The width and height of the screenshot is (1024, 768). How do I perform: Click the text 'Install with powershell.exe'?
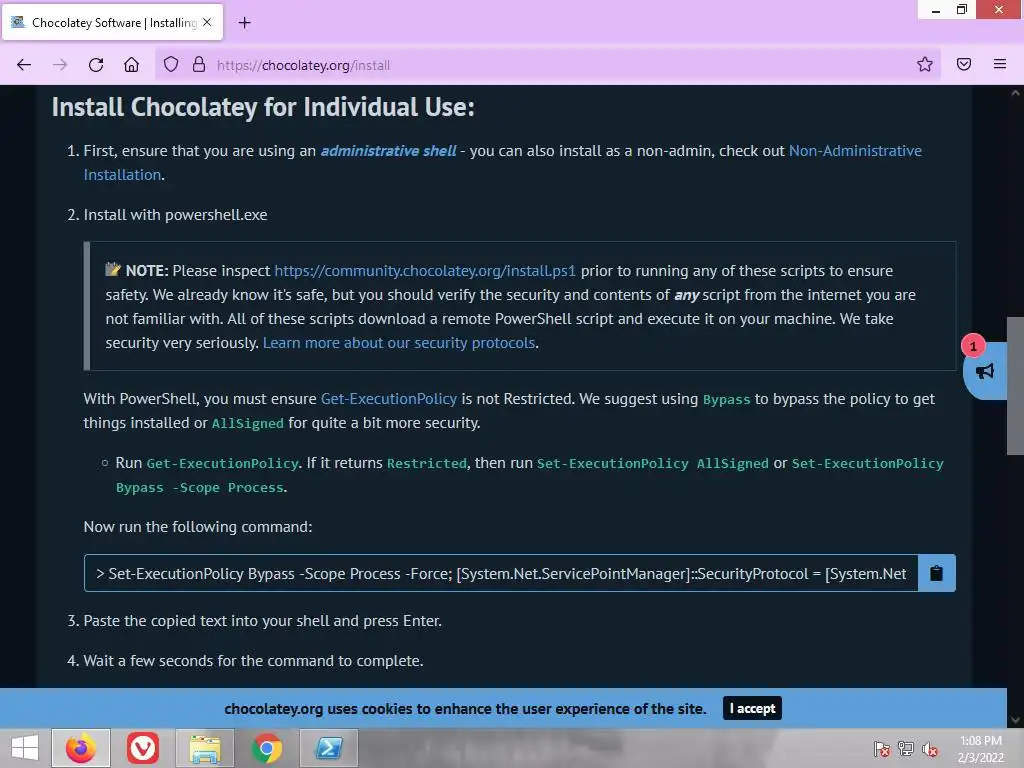(x=175, y=215)
